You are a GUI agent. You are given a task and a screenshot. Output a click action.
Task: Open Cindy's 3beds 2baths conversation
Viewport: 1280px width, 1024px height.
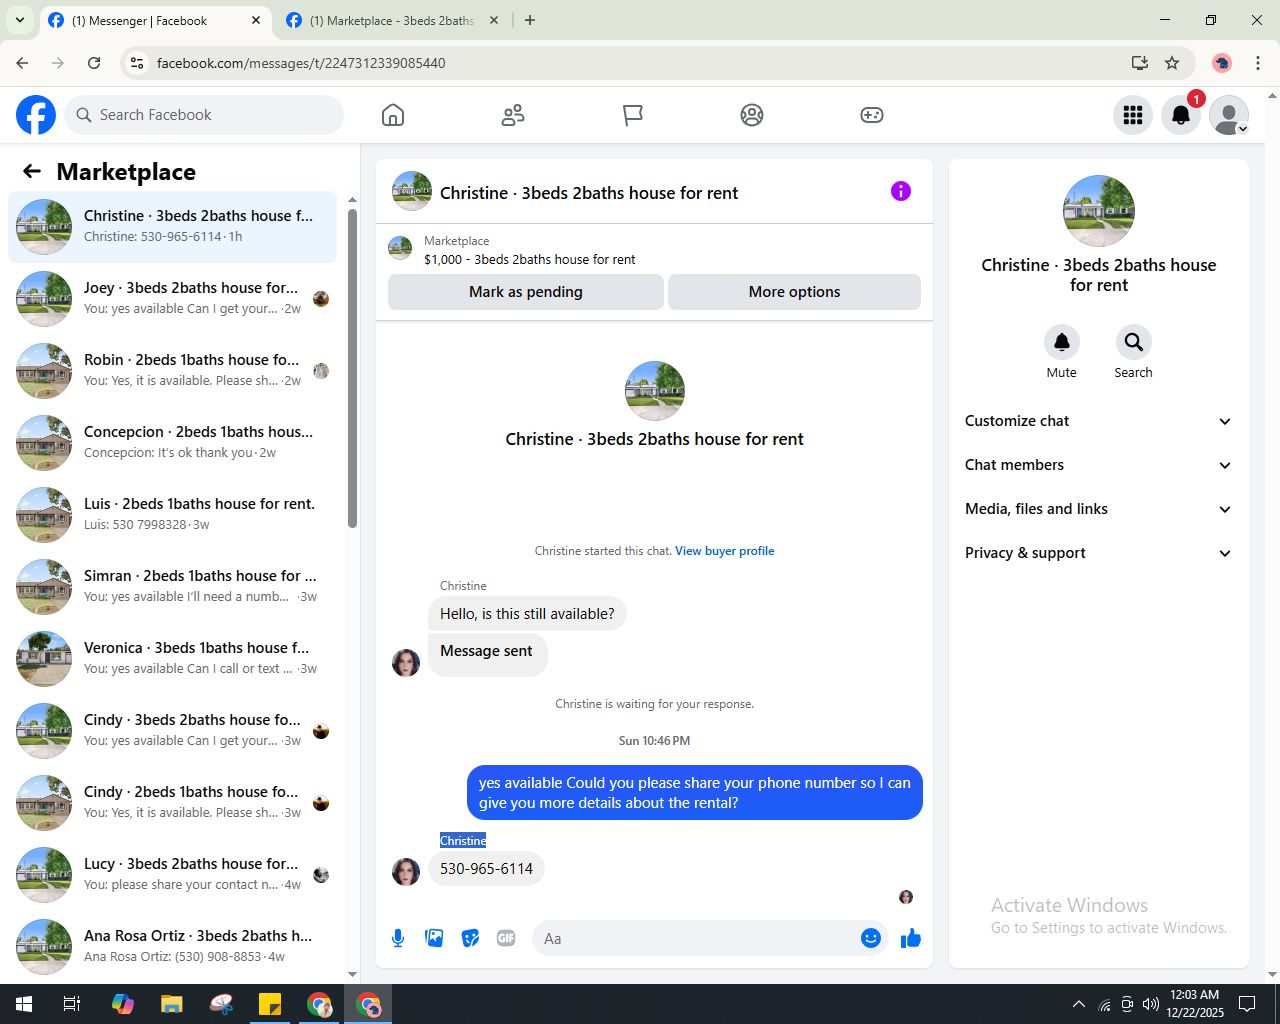[x=172, y=731]
